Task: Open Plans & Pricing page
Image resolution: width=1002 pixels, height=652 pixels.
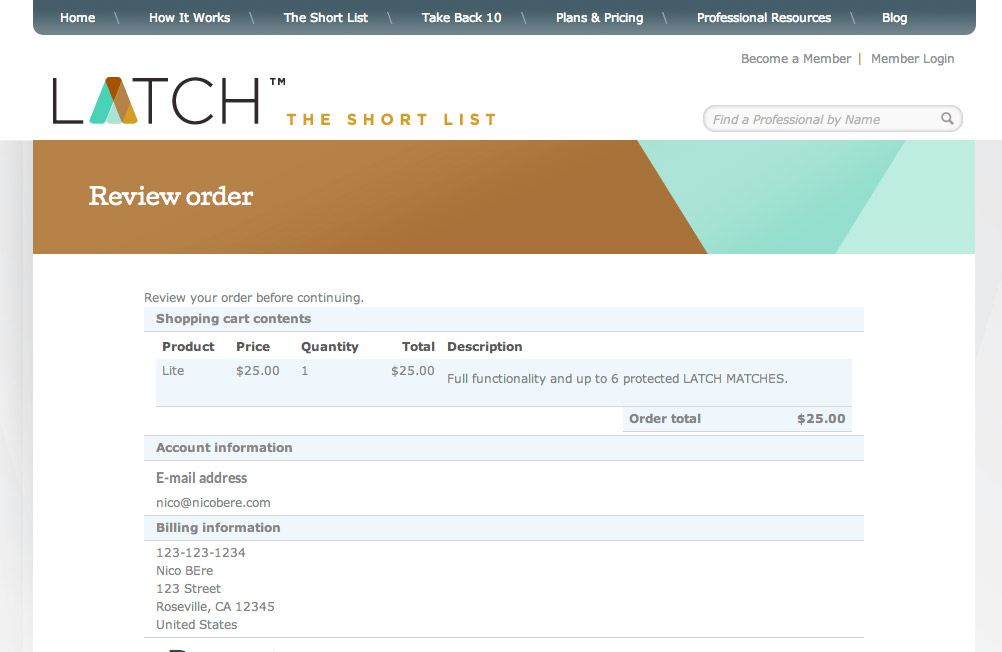Action: tap(599, 18)
